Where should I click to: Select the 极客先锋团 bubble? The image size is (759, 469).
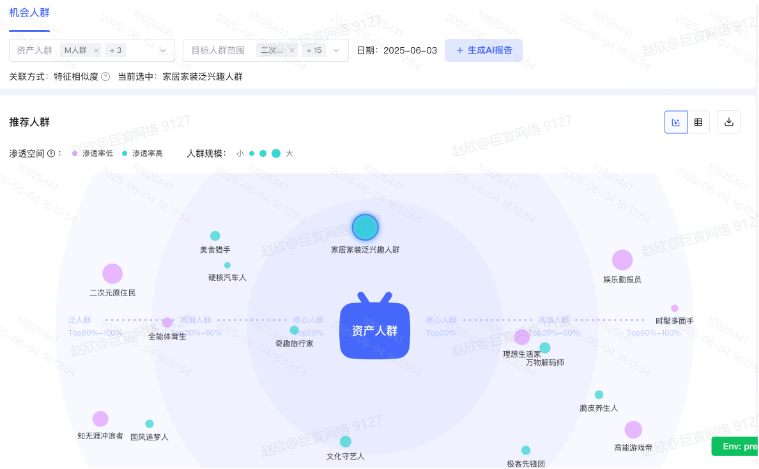[526, 451]
